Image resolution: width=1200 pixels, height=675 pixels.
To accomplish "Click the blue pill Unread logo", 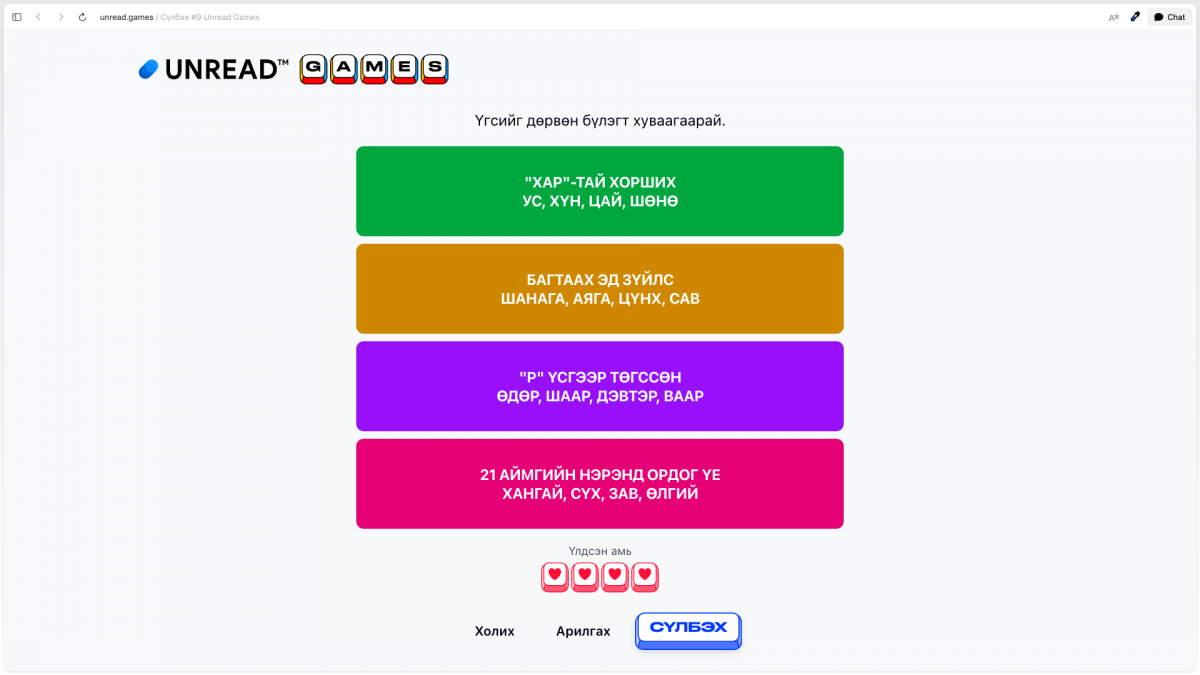I will [x=148, y=69].
